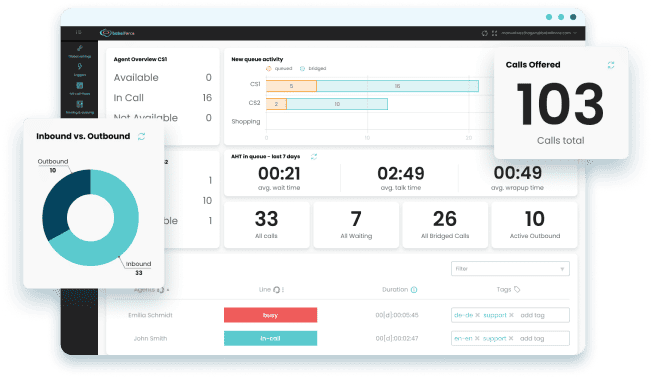
Task: Refresh the AHT in queue widget
Action: point(314,156)
